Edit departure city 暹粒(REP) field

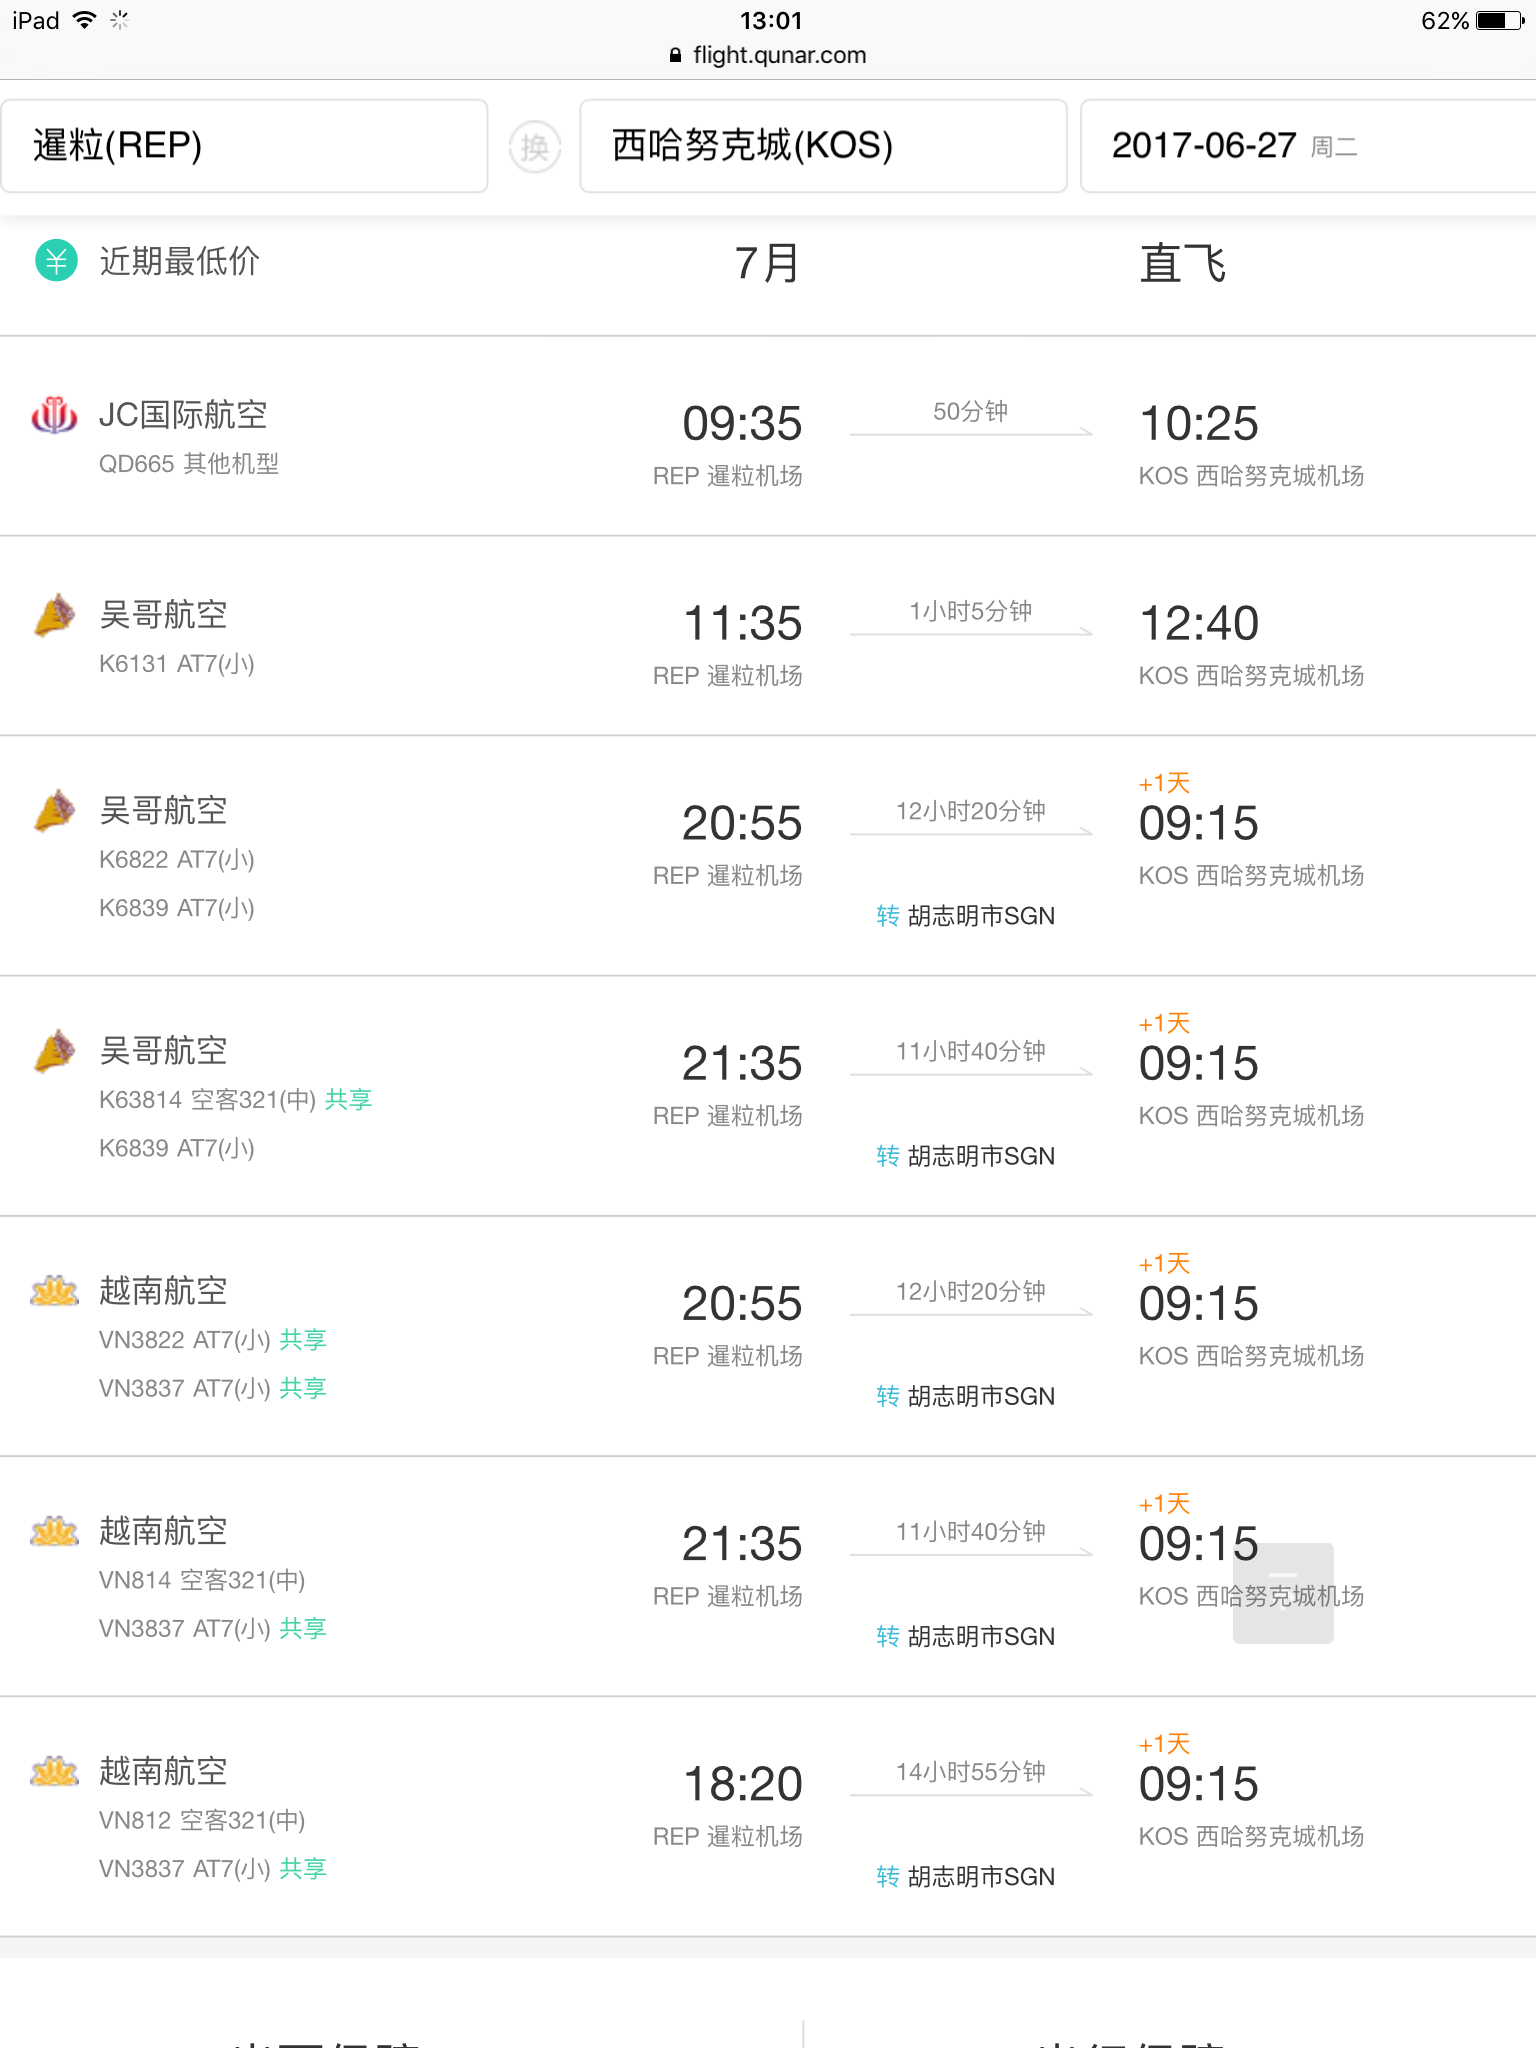click(245, 146)
